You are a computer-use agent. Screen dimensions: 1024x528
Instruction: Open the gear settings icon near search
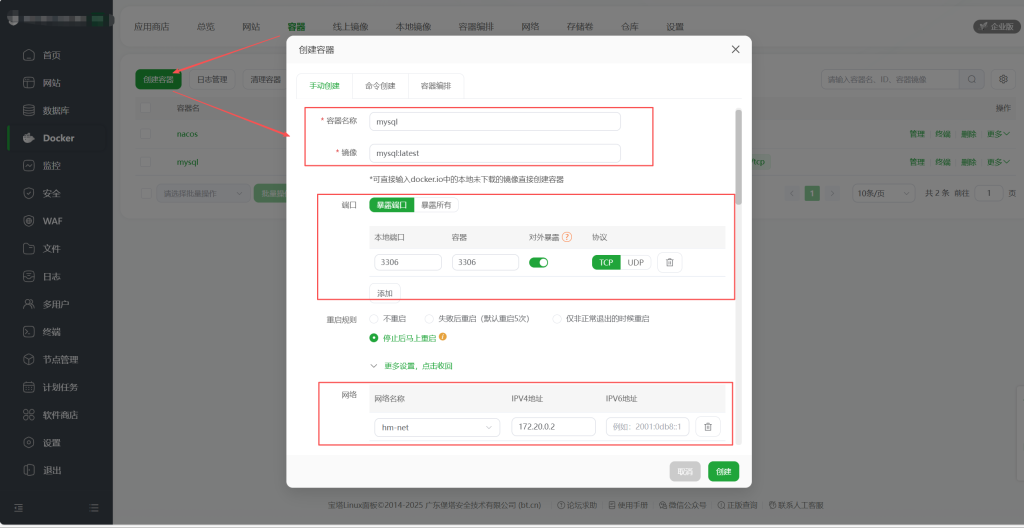click(x=1004, y=79)
